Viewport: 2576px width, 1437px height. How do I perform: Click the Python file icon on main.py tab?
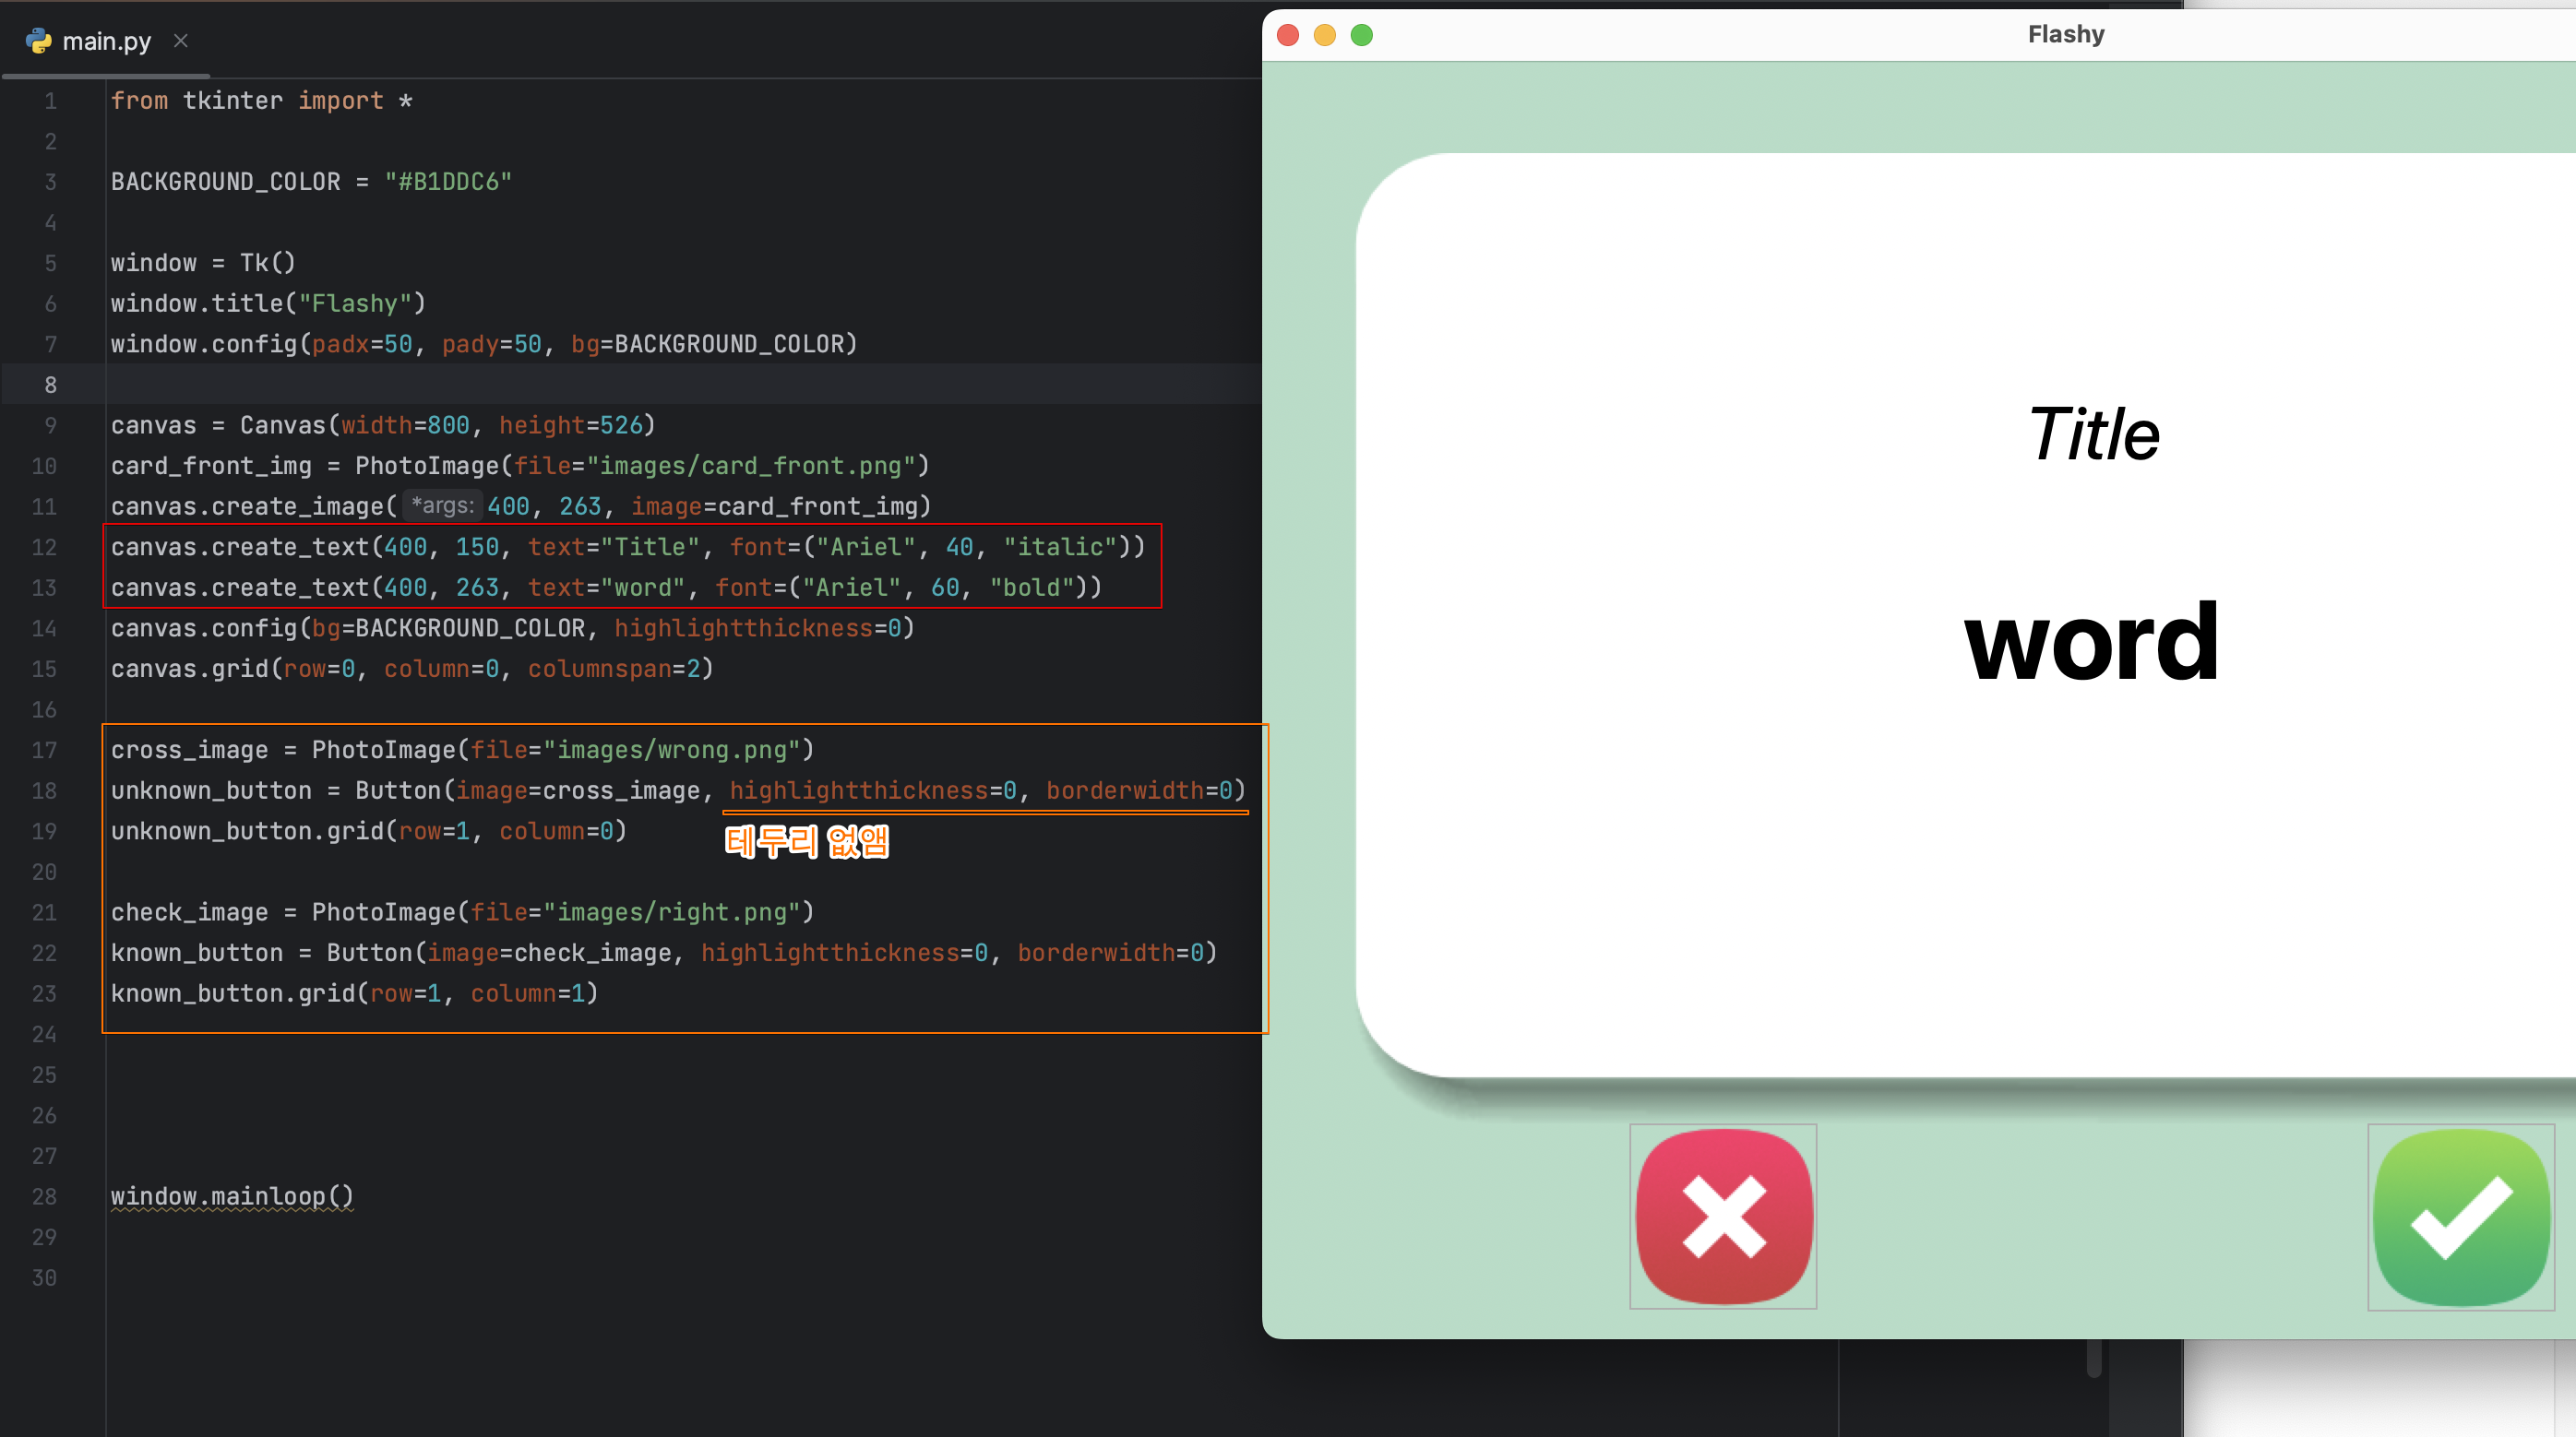pos(39,41)
